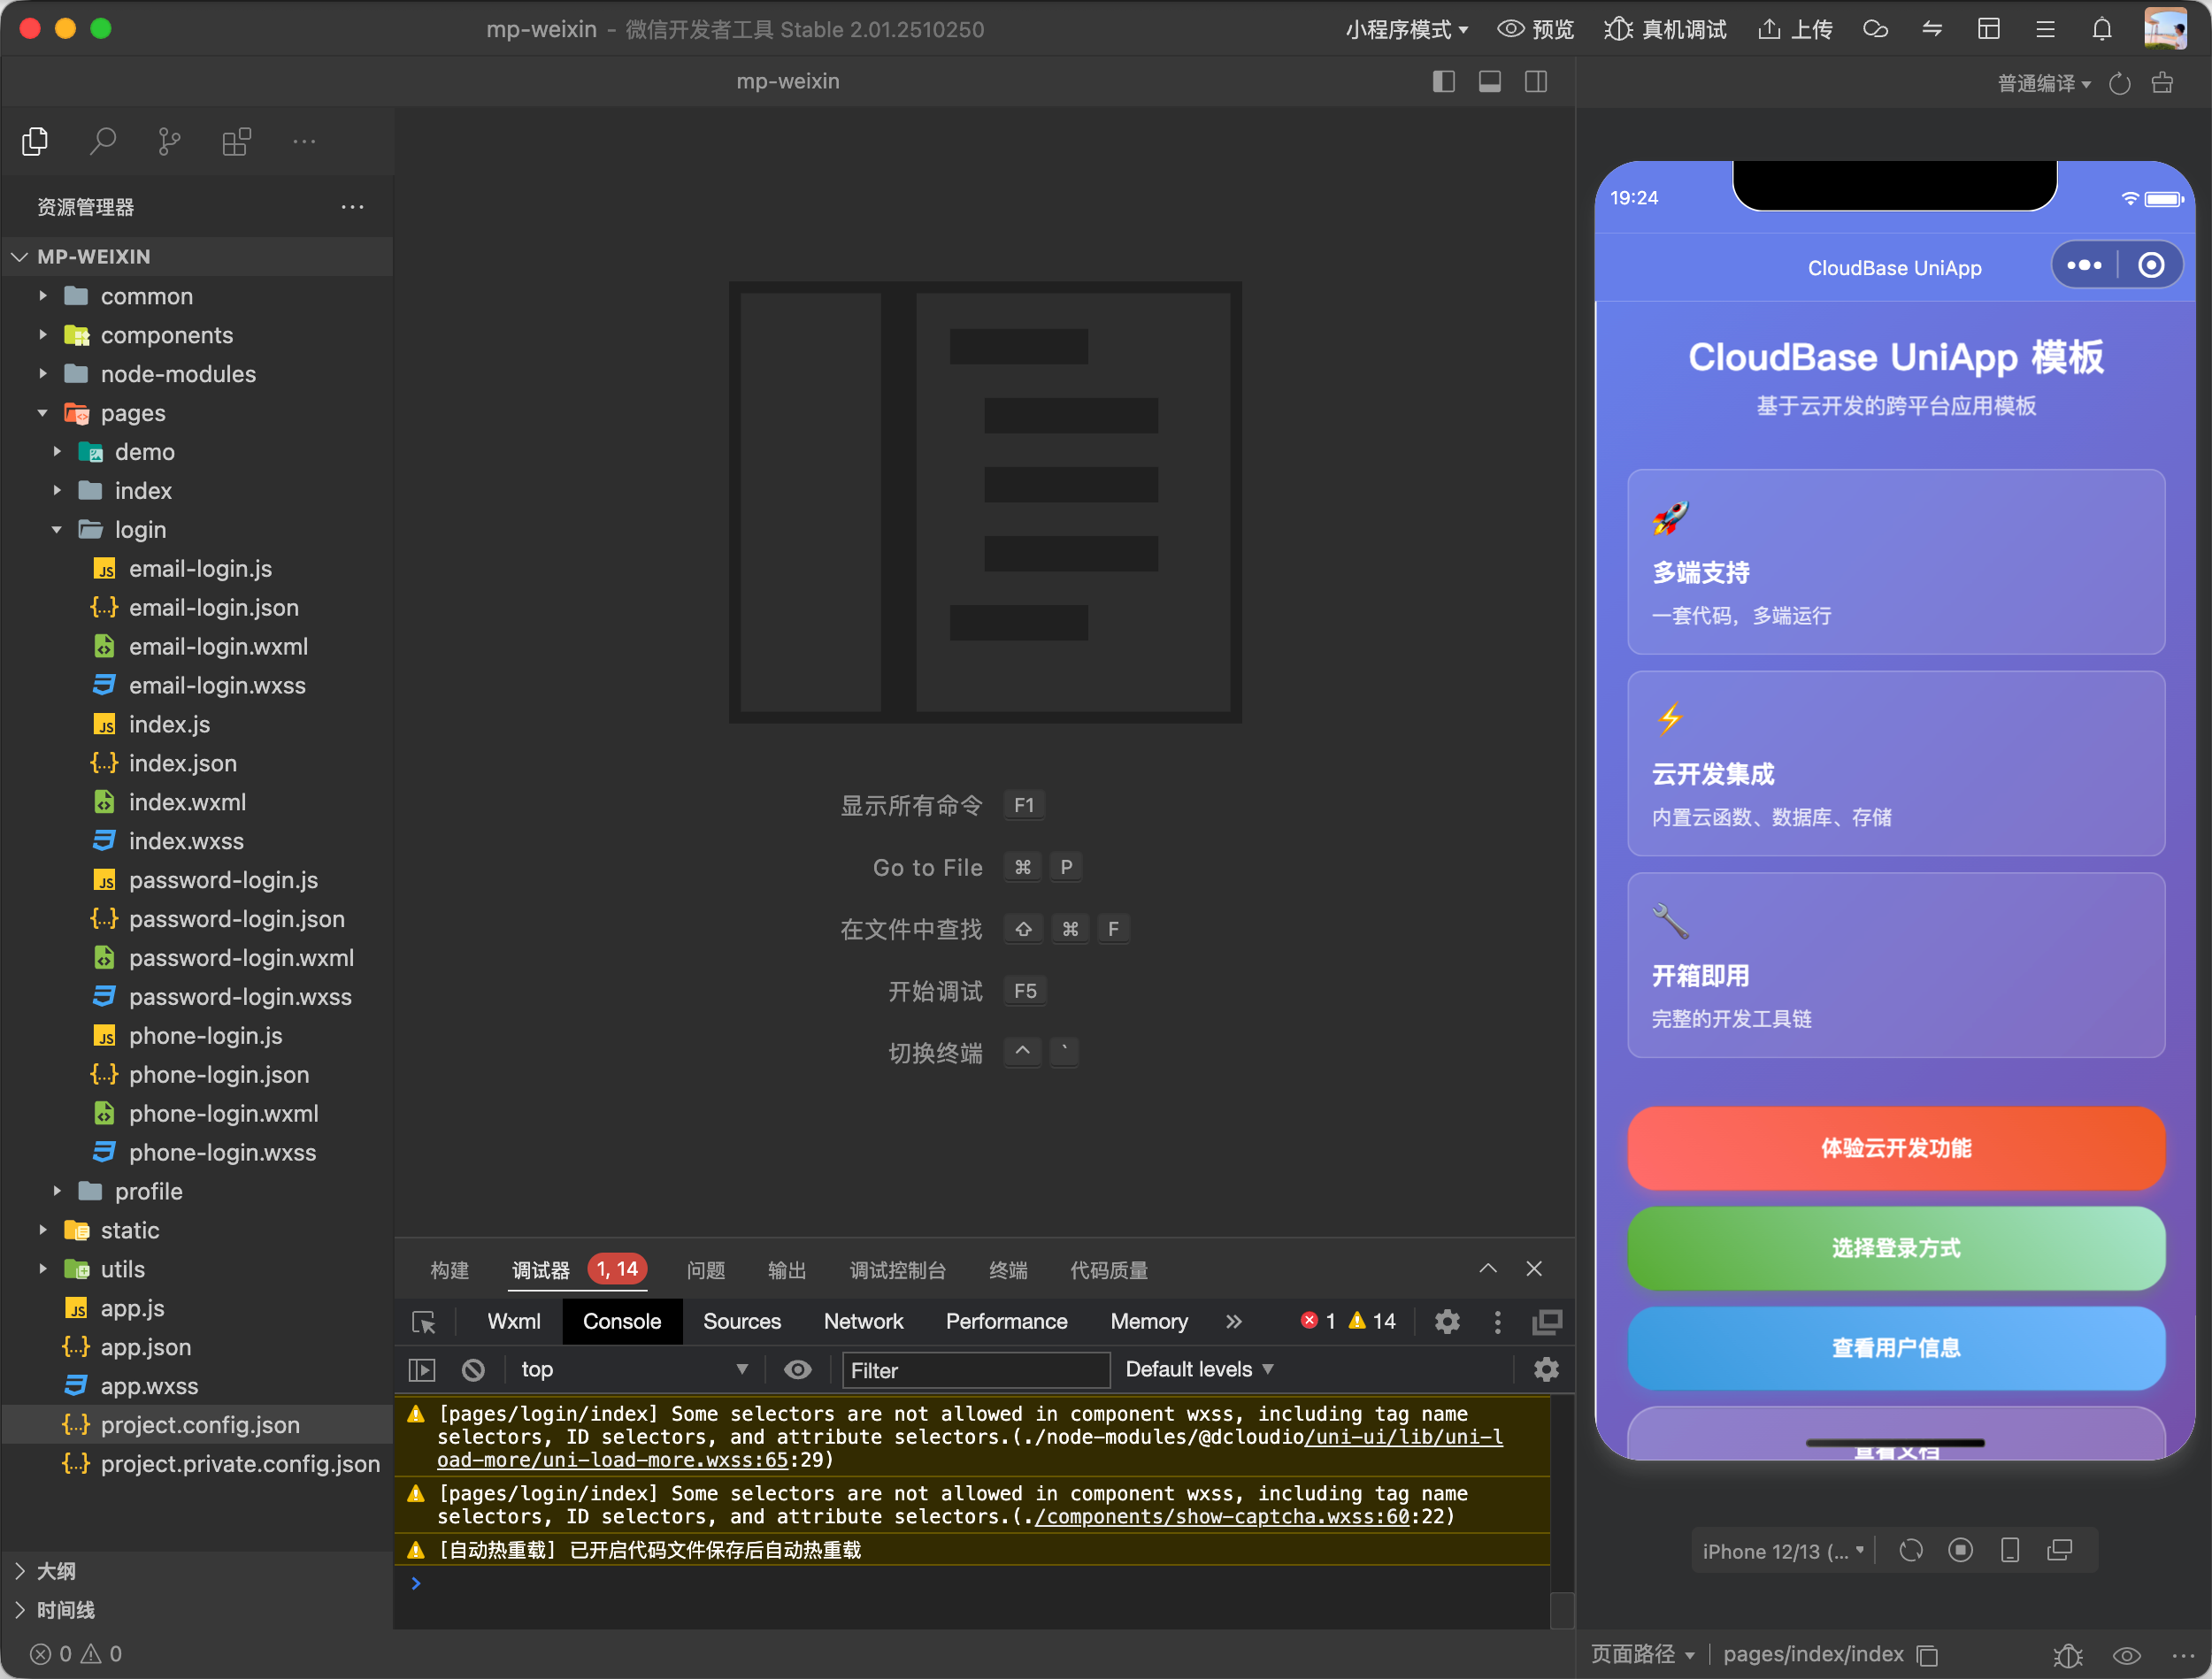This screenshot has height=1679, width=2212.
Task: Select the element inspector arrow icon
Action: point(424,1322)
